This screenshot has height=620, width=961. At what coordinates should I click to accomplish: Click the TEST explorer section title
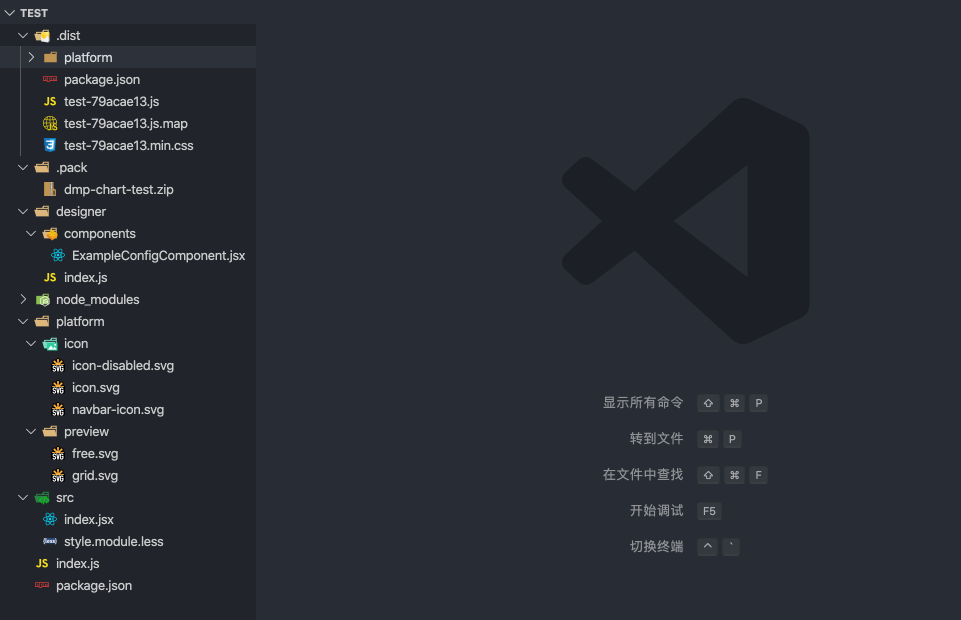coord(34,13)
